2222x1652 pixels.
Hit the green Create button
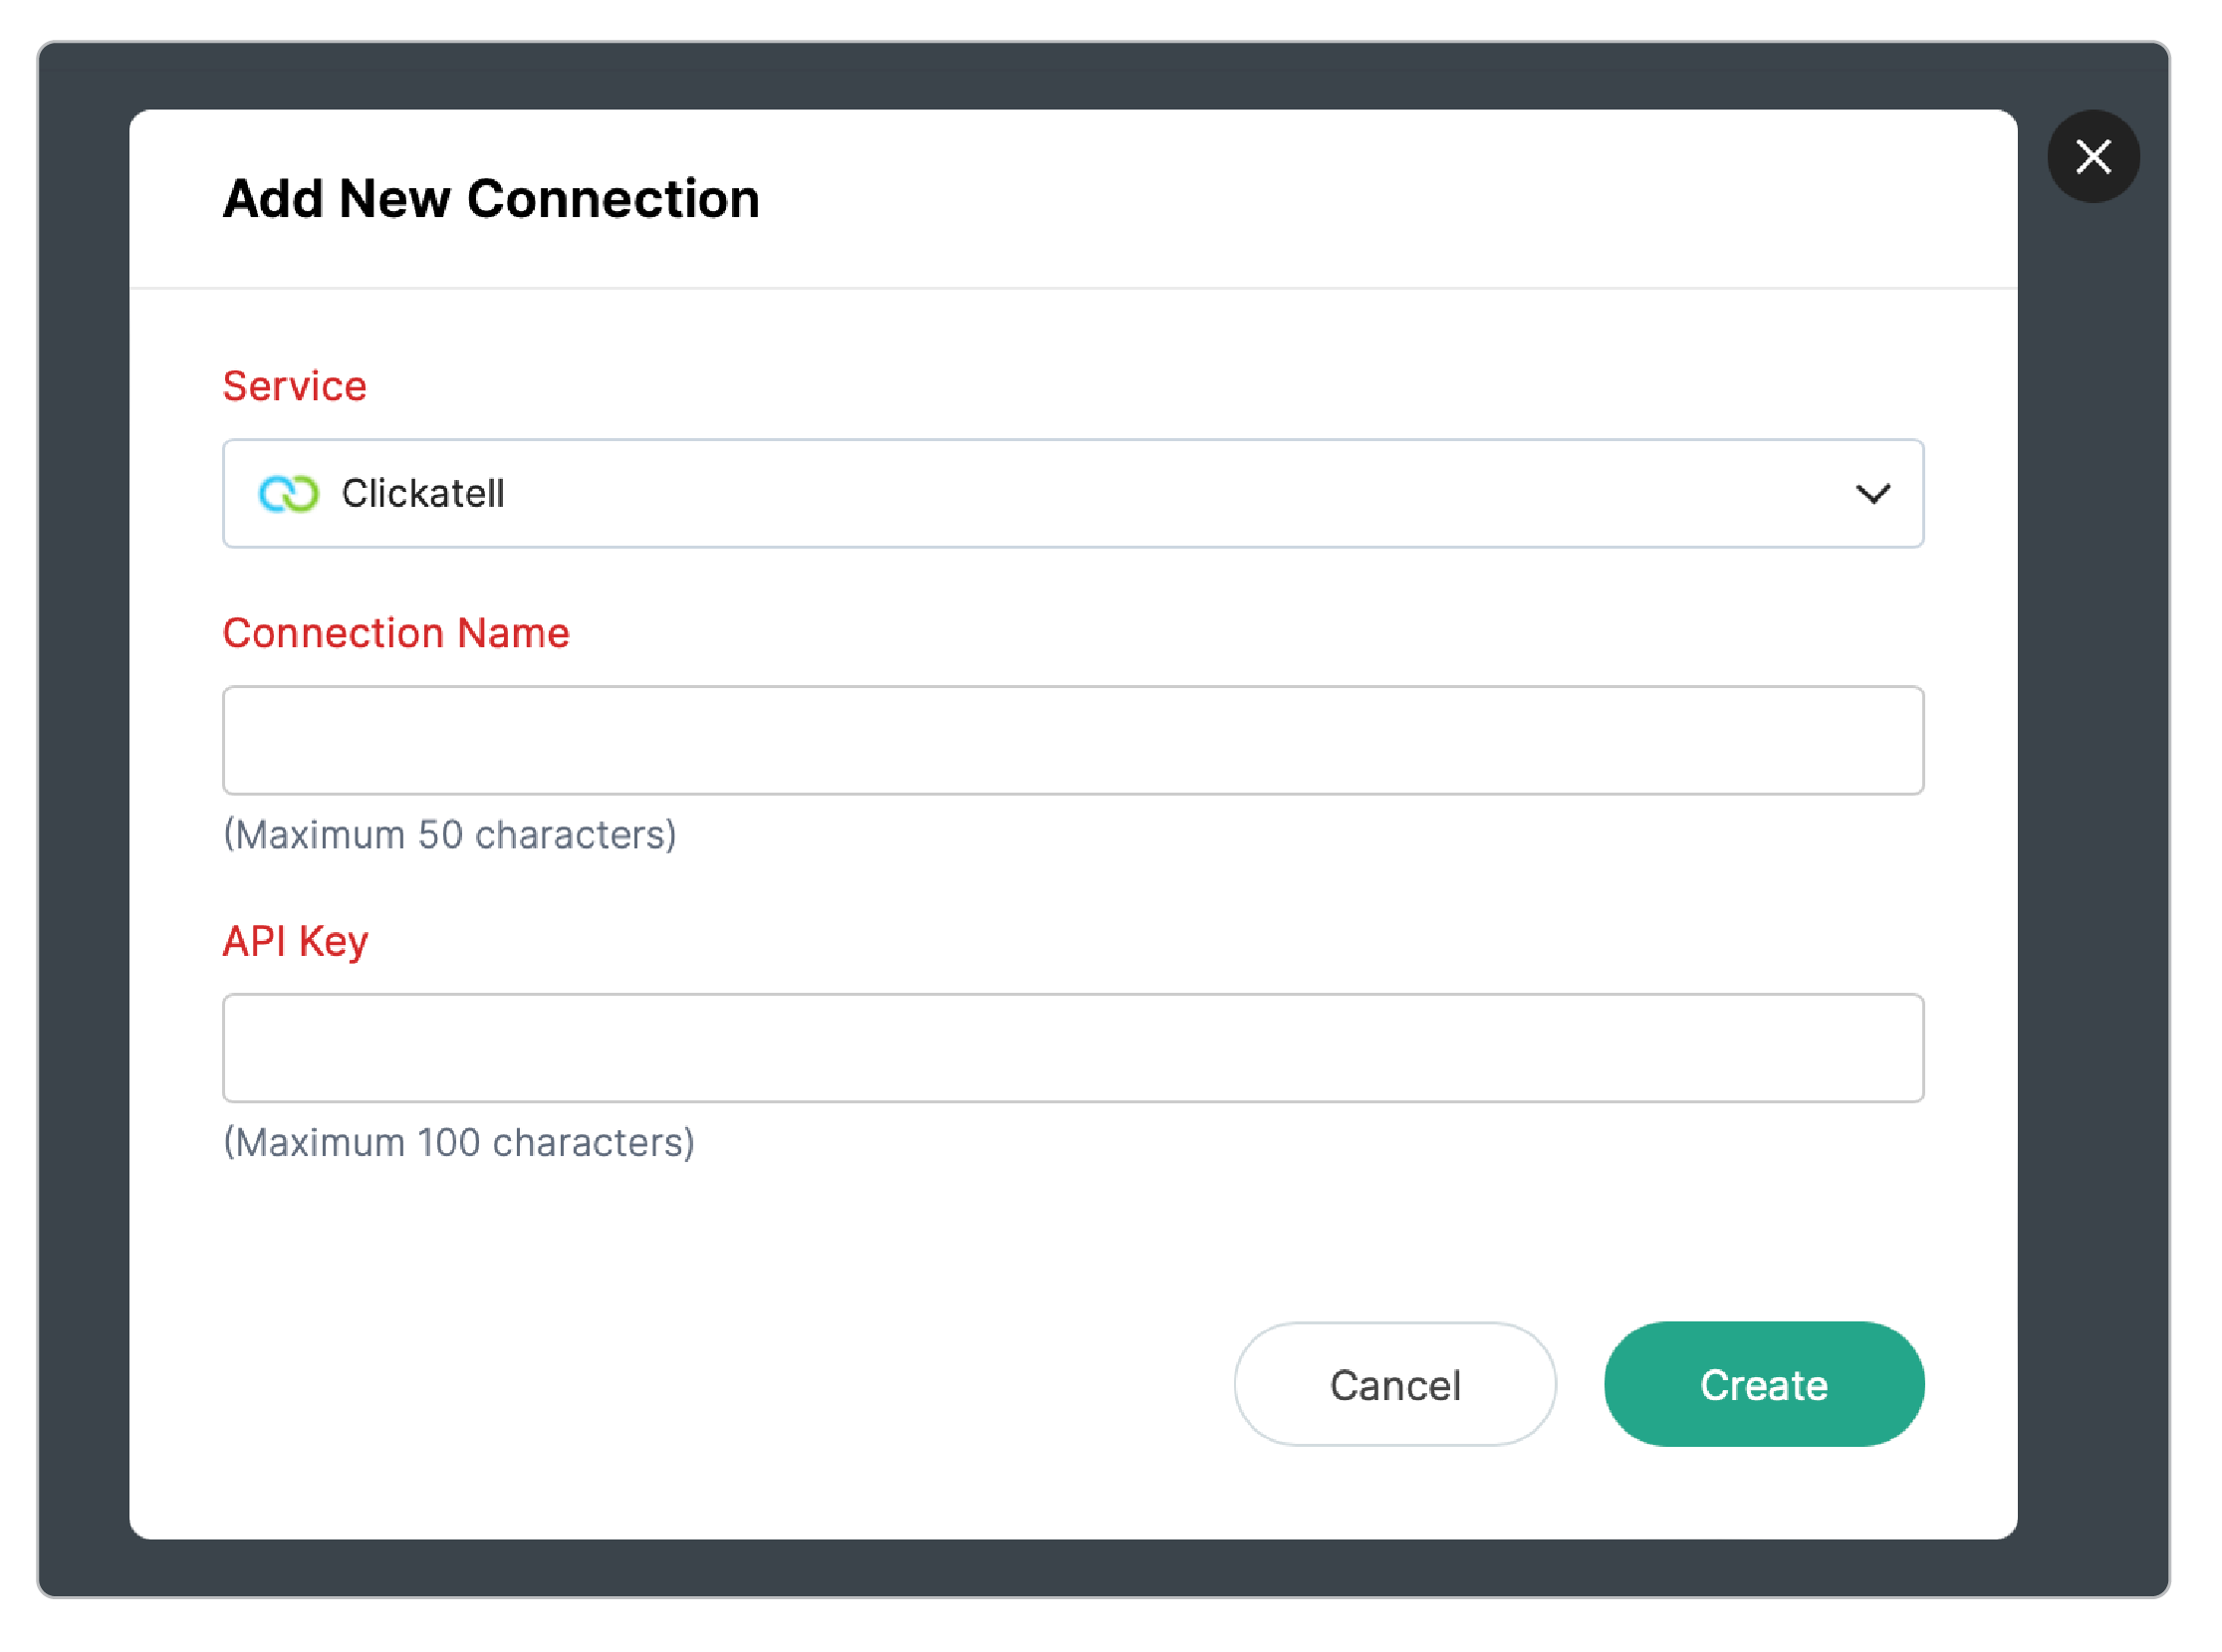[1763, 1385]
